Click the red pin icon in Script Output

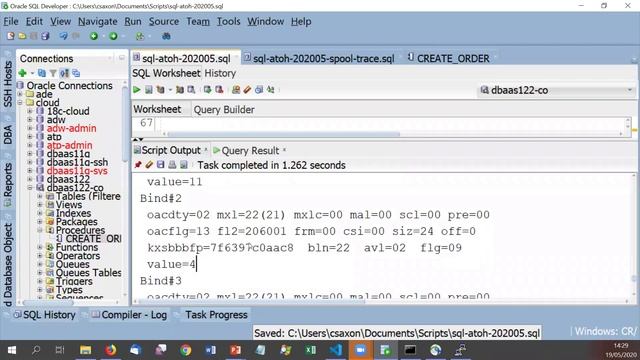coord(138,165)
